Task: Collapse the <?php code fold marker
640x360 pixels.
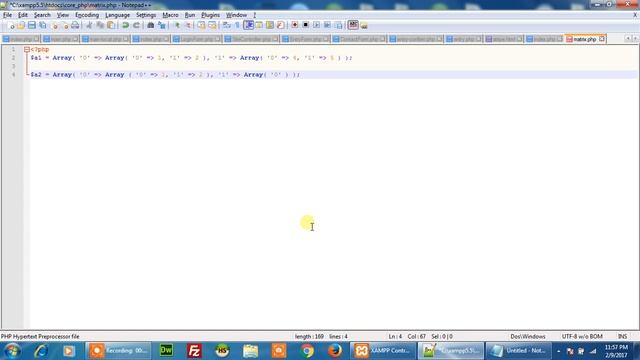Action: tap(27, 49)
